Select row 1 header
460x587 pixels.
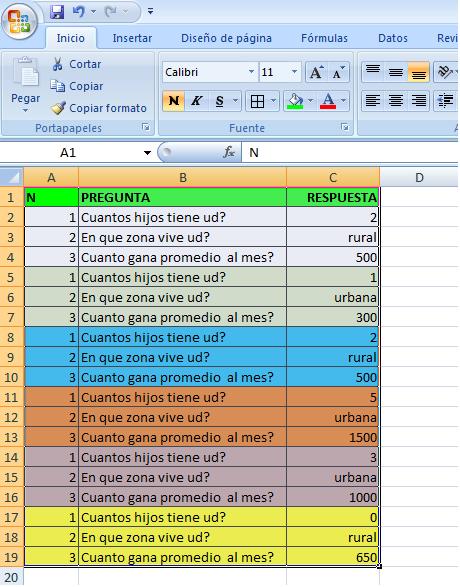pos(11,197)
